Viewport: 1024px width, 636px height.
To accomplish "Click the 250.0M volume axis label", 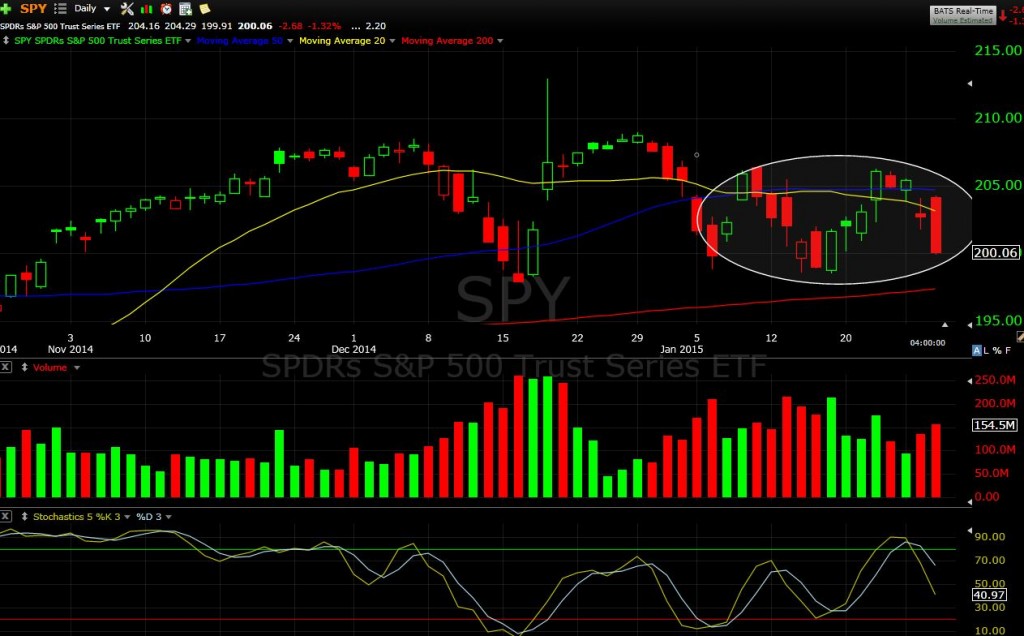I will 995,381.
